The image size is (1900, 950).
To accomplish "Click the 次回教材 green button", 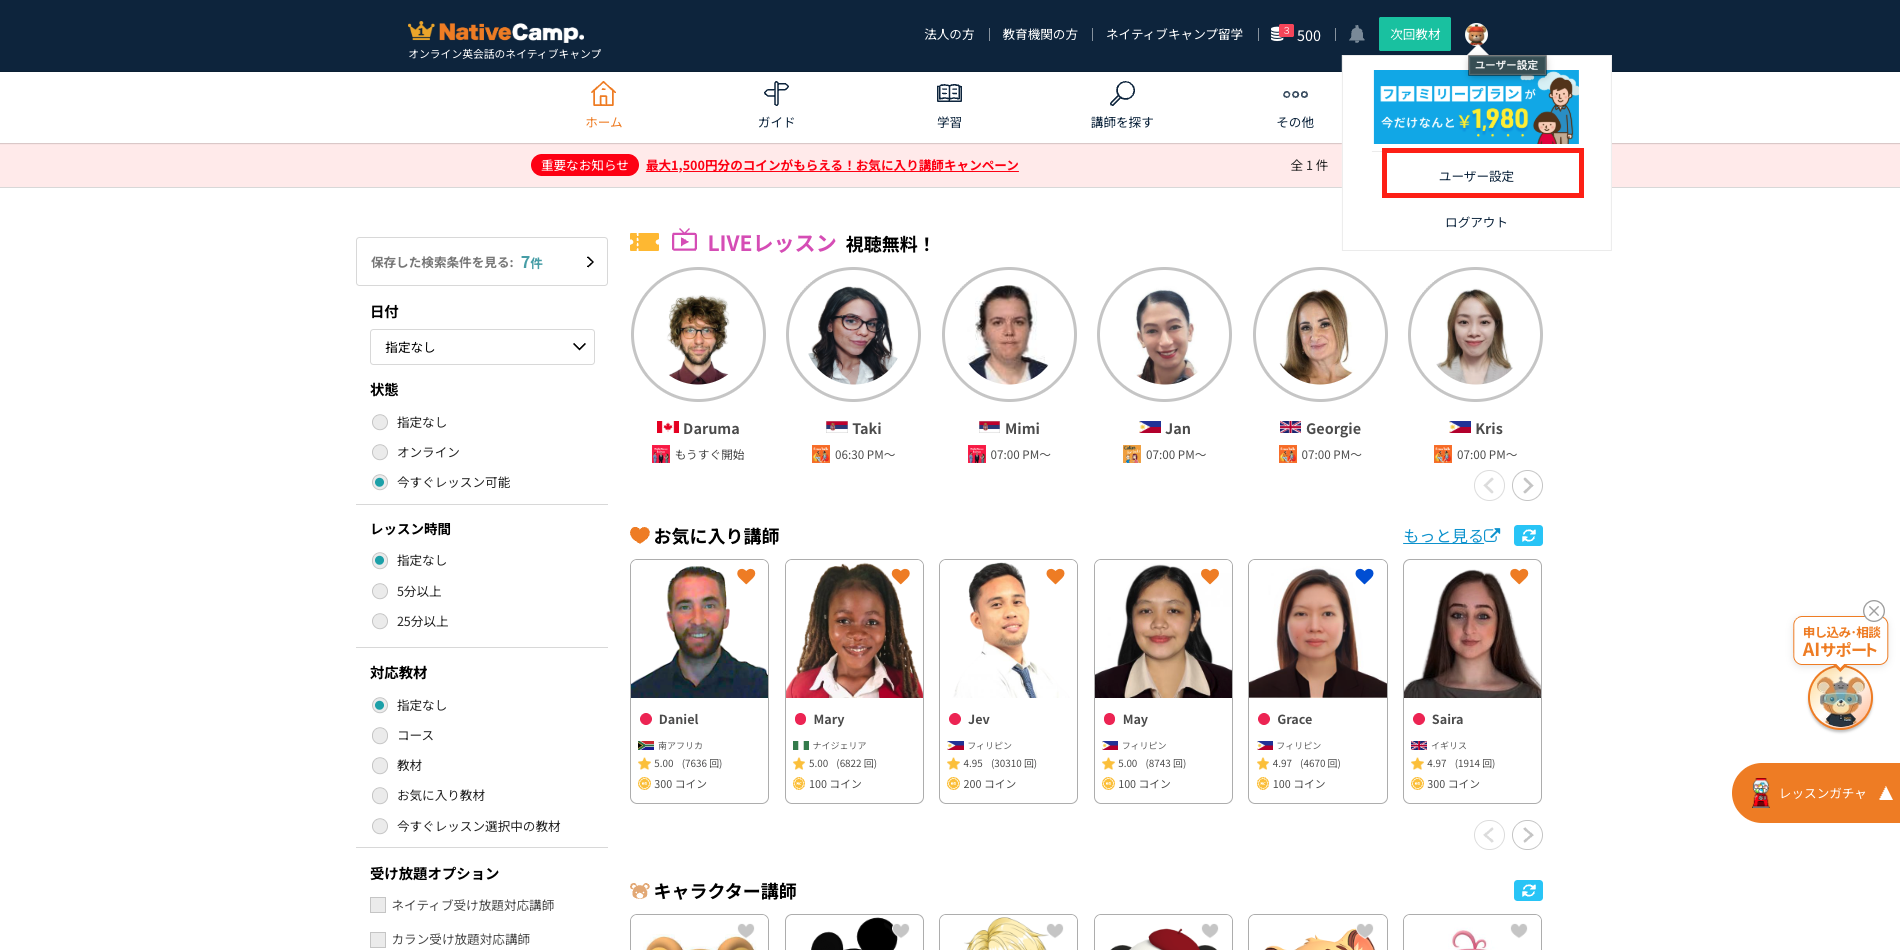I will click(1414, 34).
